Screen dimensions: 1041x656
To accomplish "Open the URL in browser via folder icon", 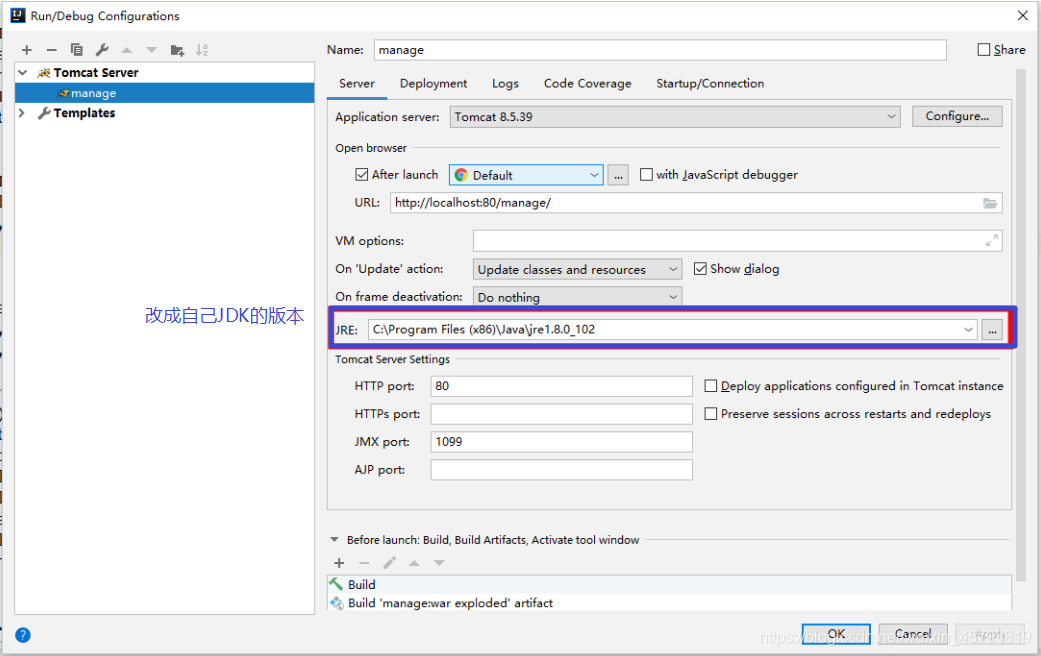I will pyautogui.click(x=990, y=202).
